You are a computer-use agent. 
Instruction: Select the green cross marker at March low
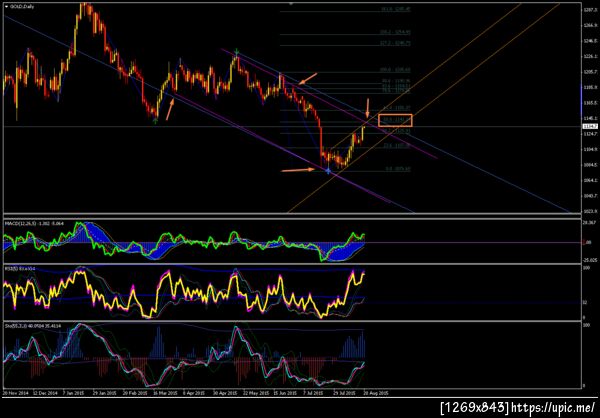tap(155, 121)
